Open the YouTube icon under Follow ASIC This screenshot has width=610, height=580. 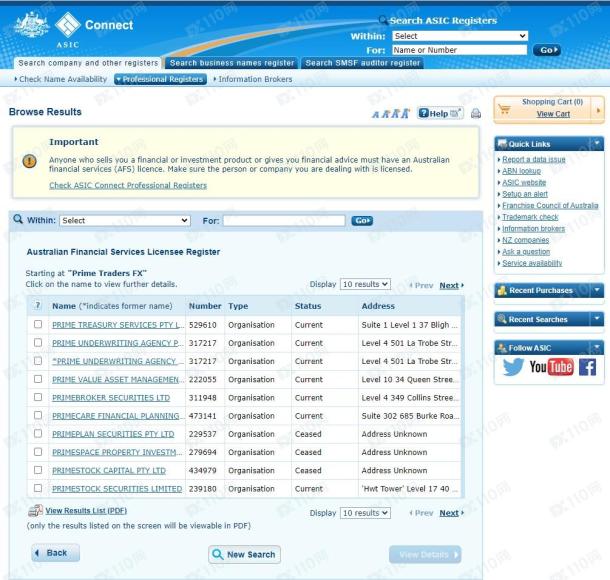coord(551,367)
